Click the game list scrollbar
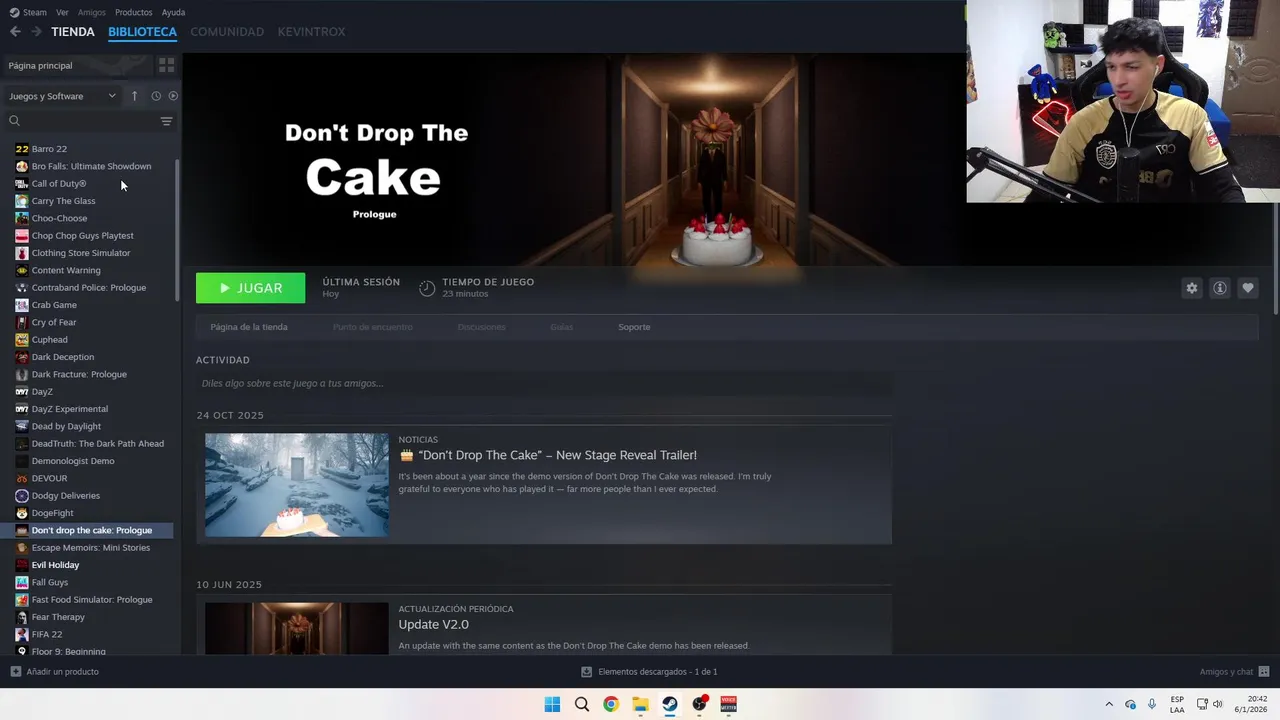This screenshot has height=720, width=1280. point(178,230)
